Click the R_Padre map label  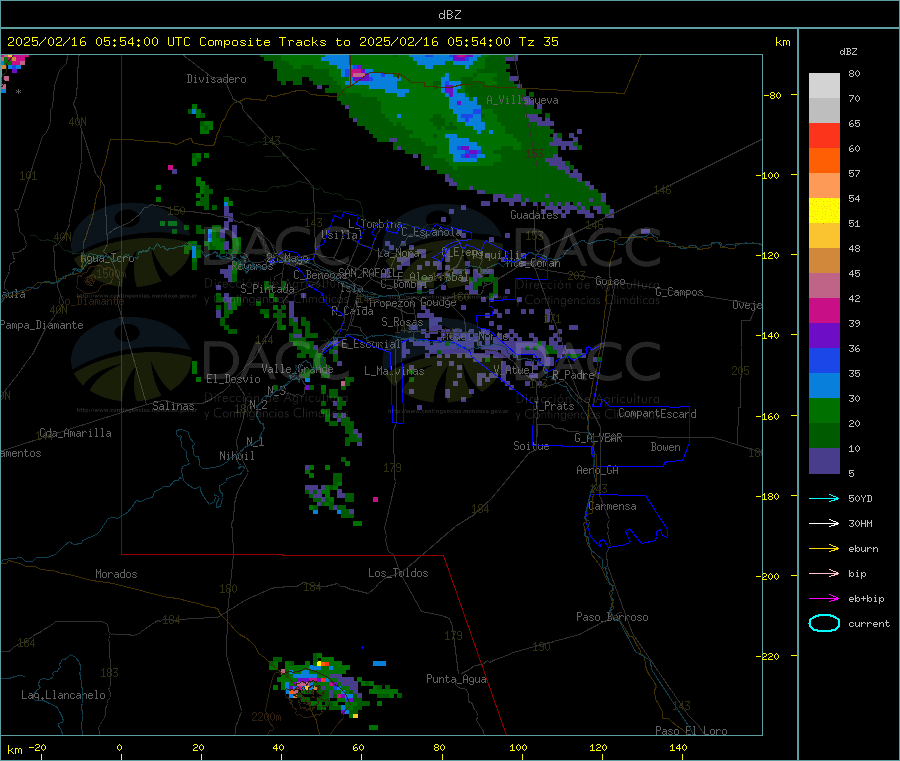point(573,375)
